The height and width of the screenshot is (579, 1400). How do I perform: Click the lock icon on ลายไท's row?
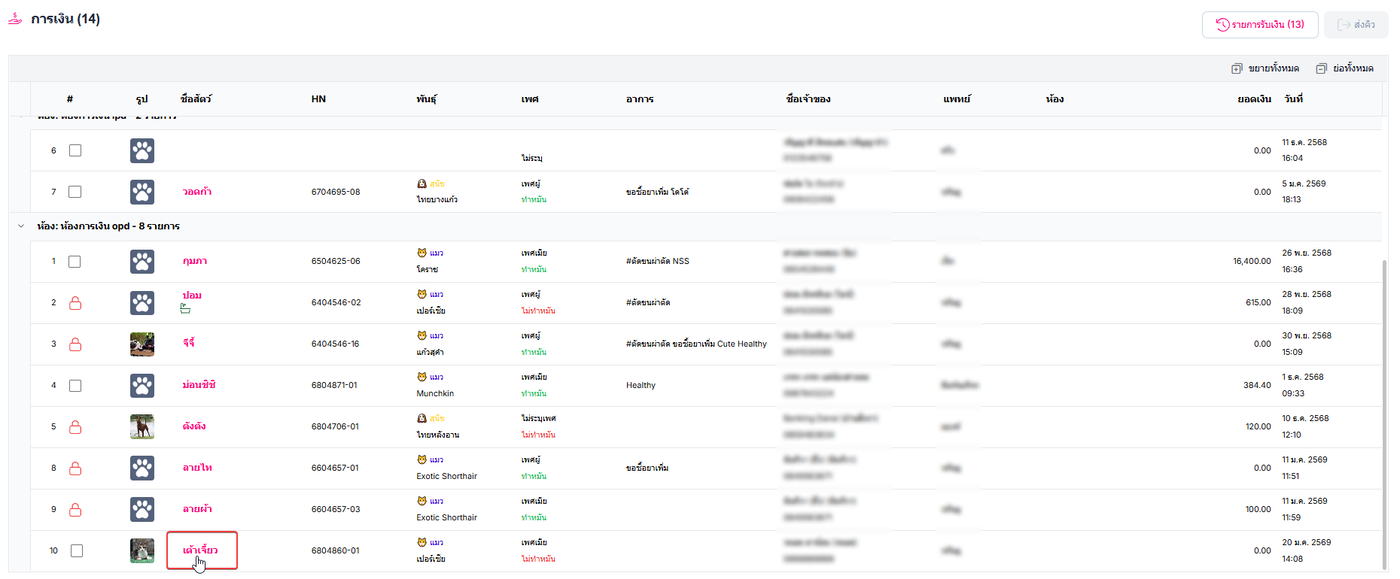pos(75,468)
